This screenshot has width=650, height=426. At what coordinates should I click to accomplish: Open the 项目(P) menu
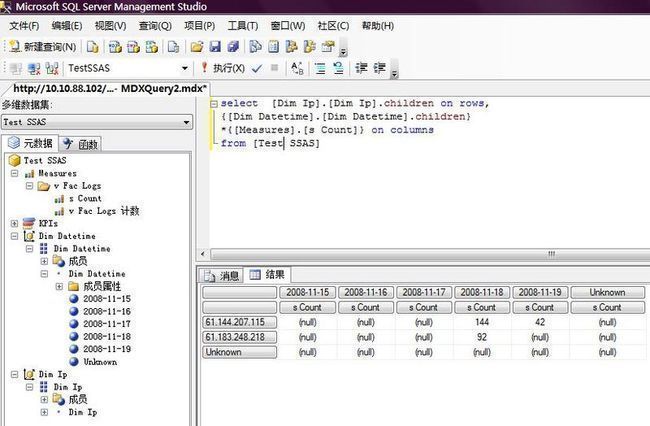[199, 26]
